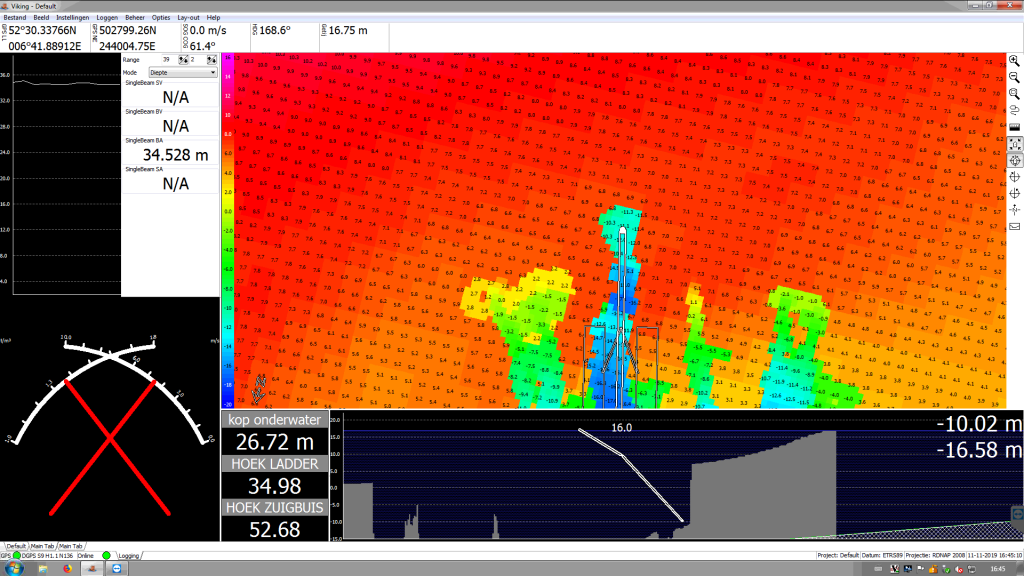
Task: Open File Explorer from the taskbar
Action: coord(42,569)
